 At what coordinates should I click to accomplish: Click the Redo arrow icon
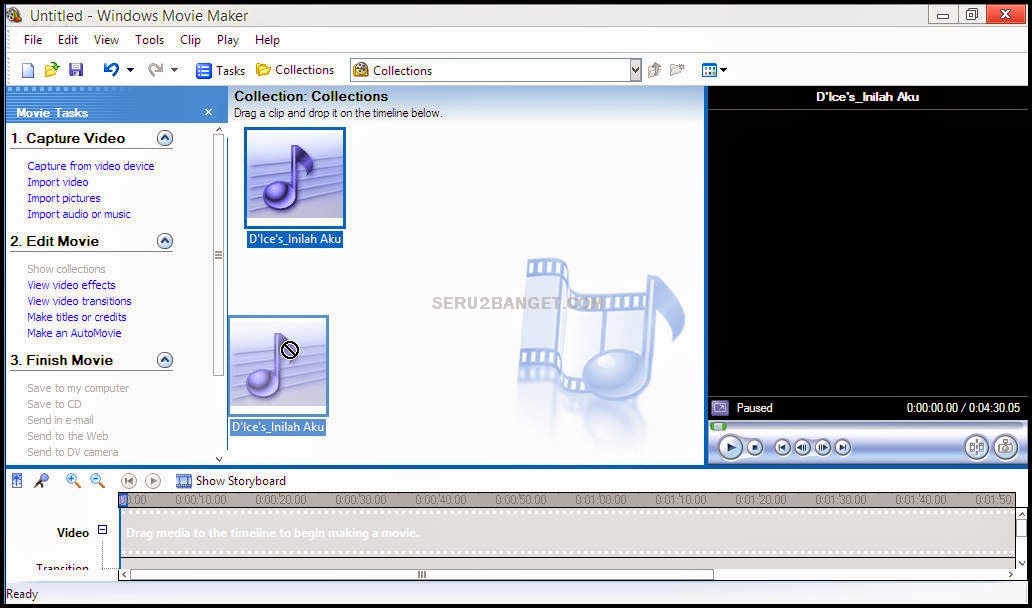coord(155,70)
